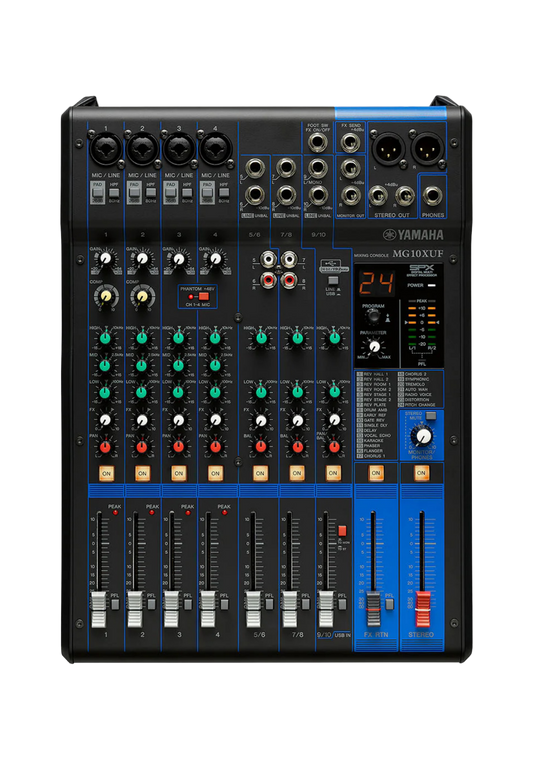Click the PITCH CHANGE effect entry
Screen dimensions: 533x759
(416, 405)
